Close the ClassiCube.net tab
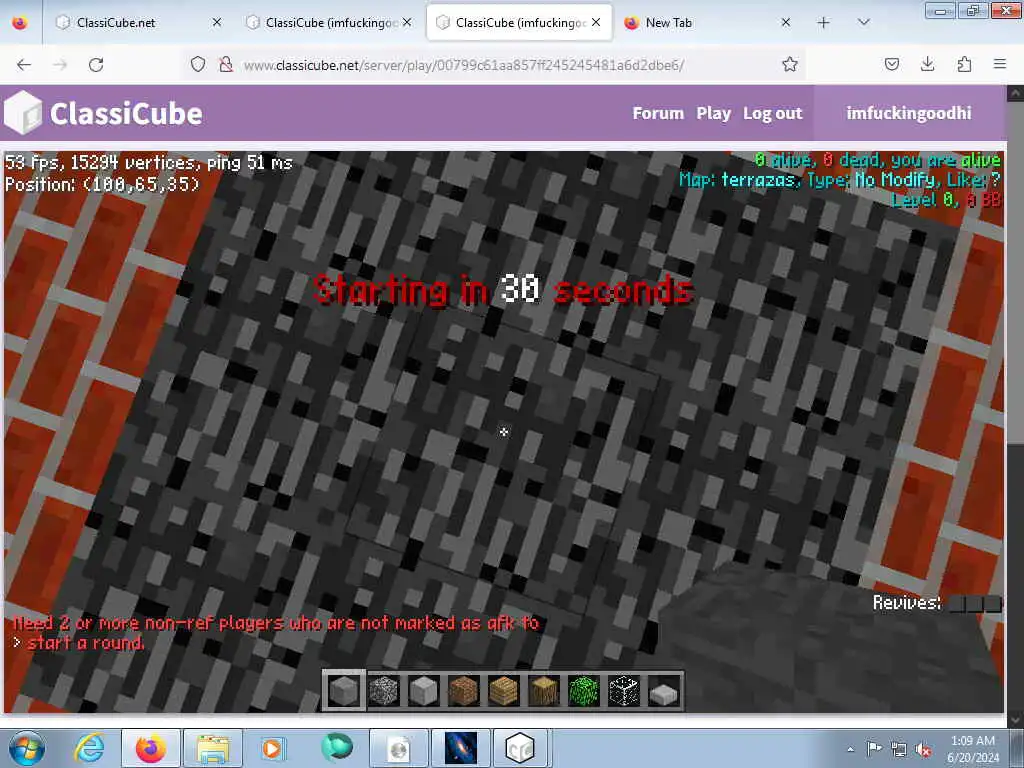Image resolution: width=1024 pixels, height=768 pixels. (217, 22)
